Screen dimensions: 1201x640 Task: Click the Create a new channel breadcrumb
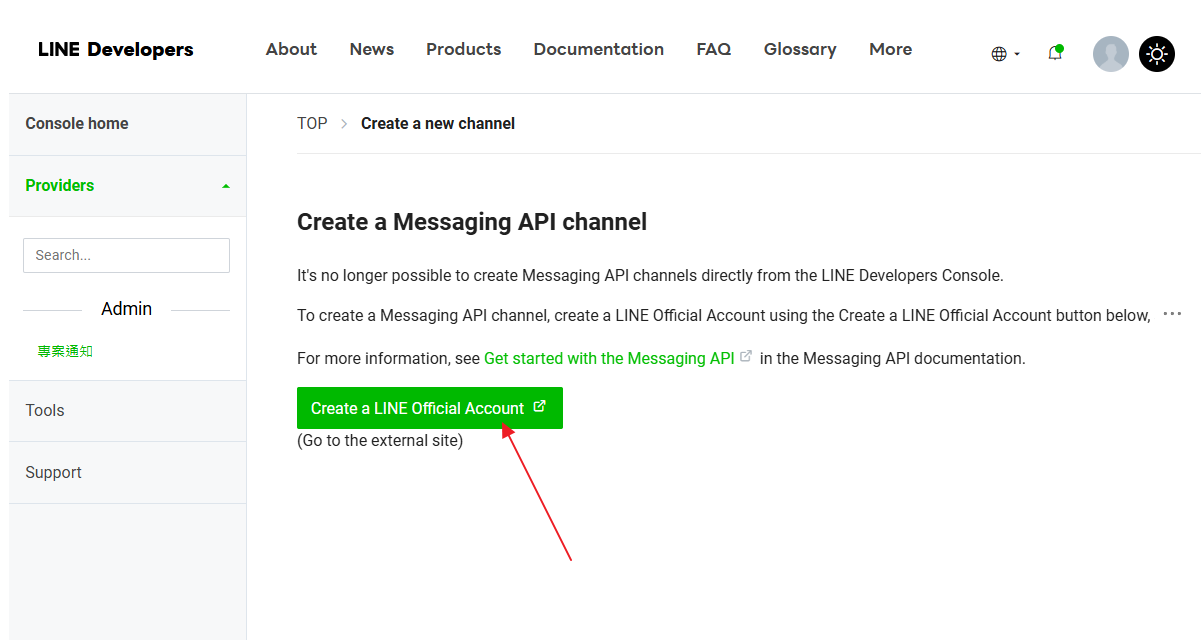438,124
